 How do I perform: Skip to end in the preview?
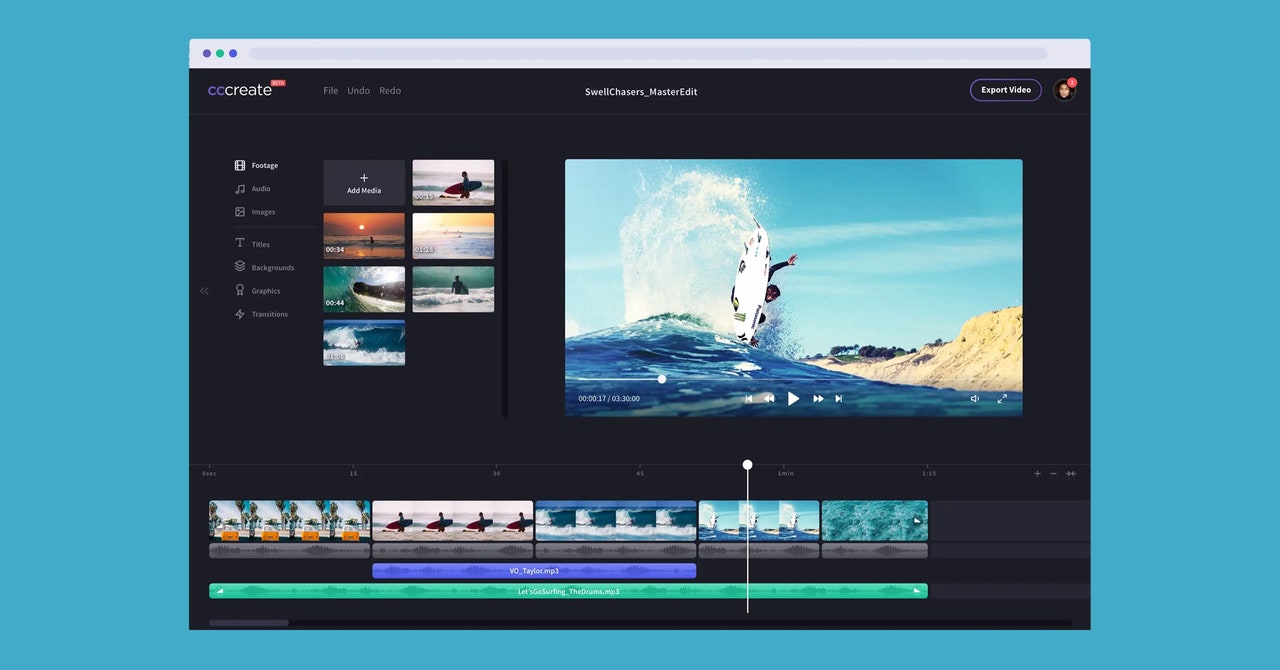pos(839,398)
